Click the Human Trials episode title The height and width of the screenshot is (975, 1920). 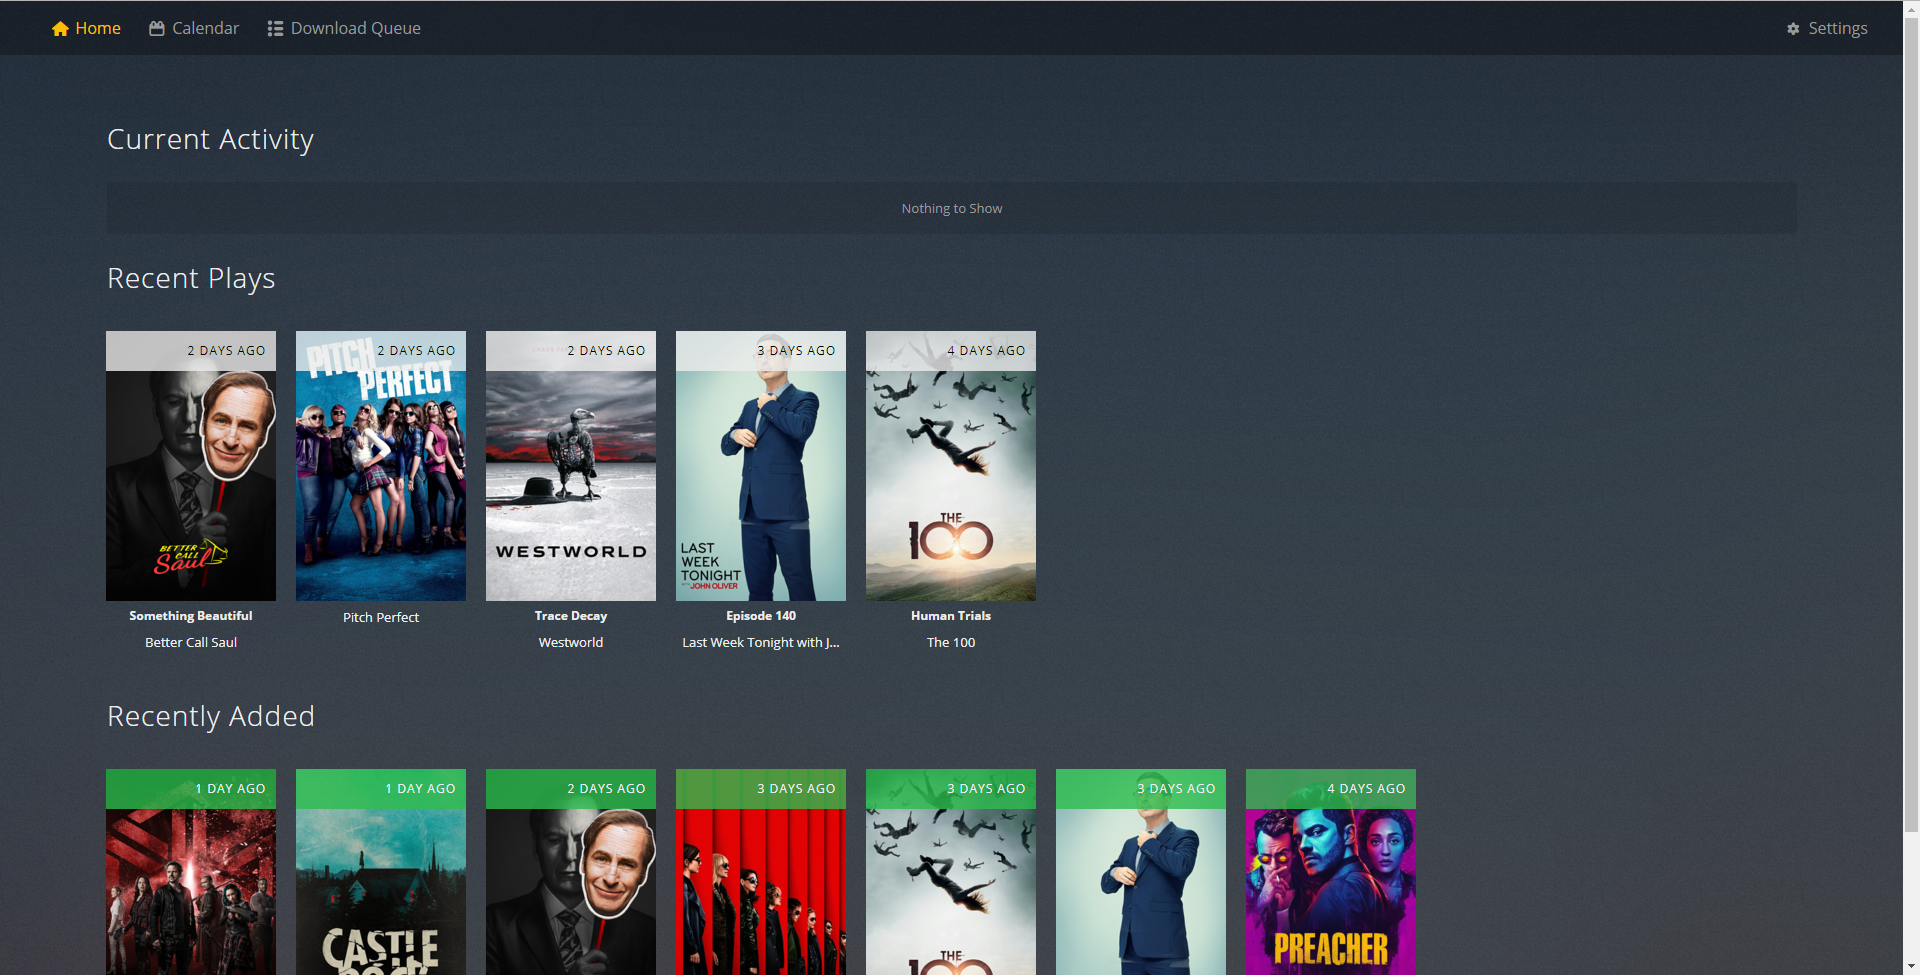[951, 616]
